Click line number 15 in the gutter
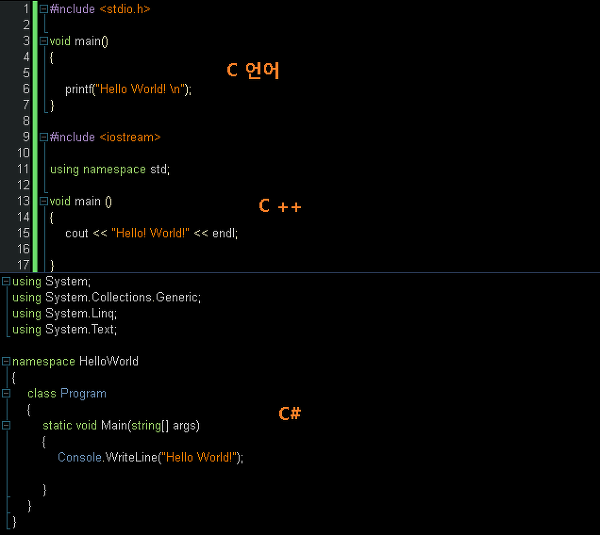This screenshot has height=535, width=600. [23, 233]
